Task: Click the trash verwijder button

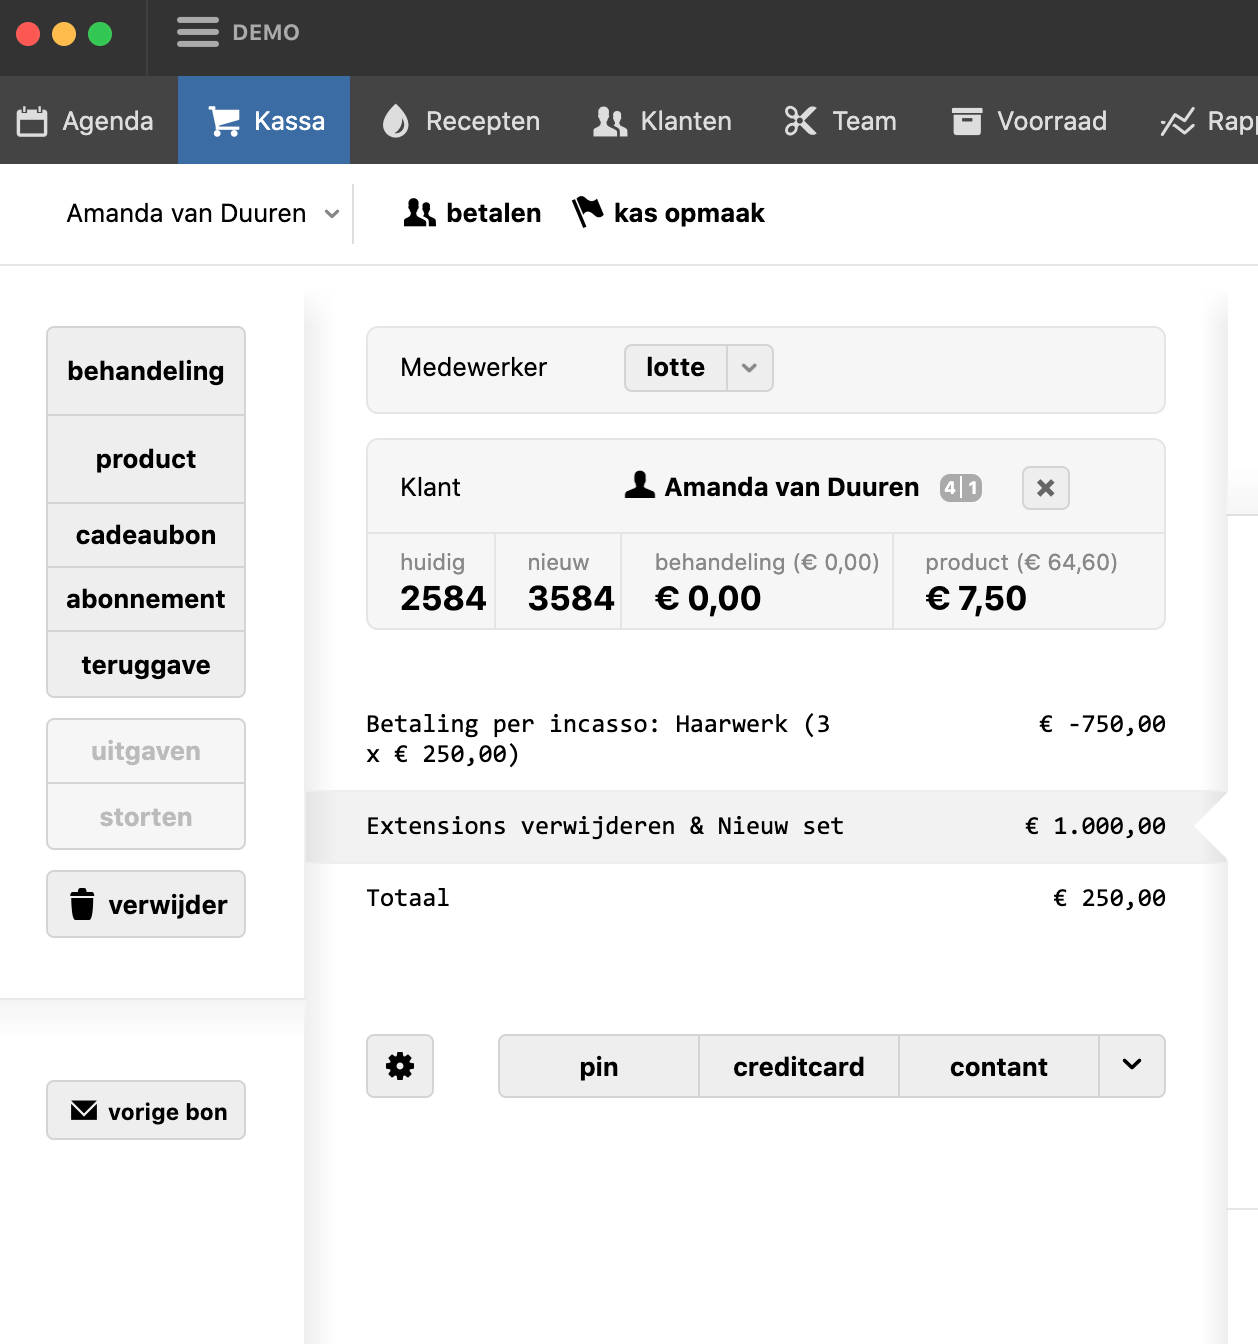Action: pos(146,904)
